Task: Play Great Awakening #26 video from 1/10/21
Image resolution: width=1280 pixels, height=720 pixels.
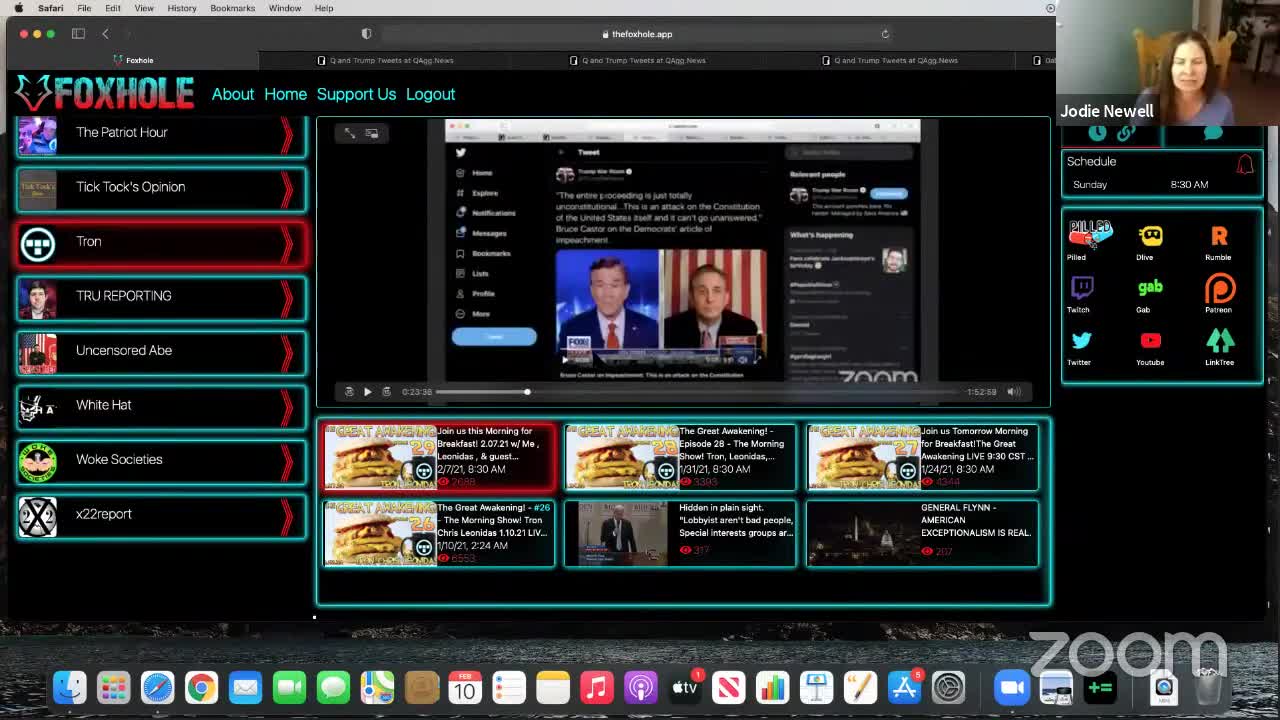Action: coord(438,534)
